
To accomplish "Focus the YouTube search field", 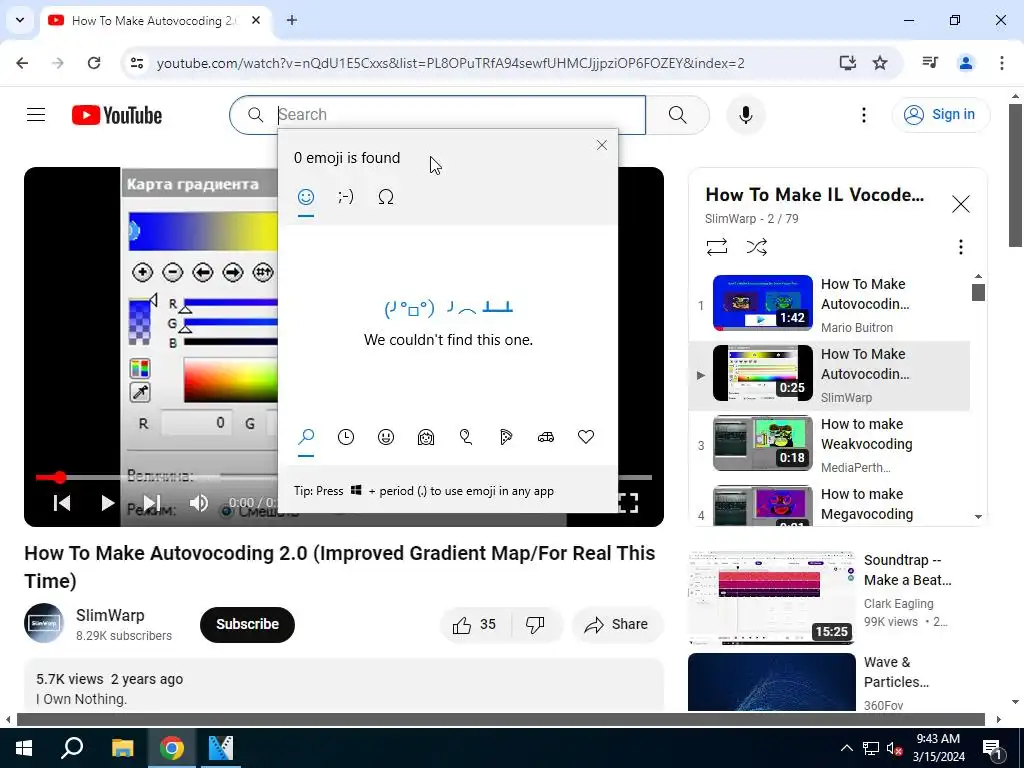I will click(x=438, y=115).
